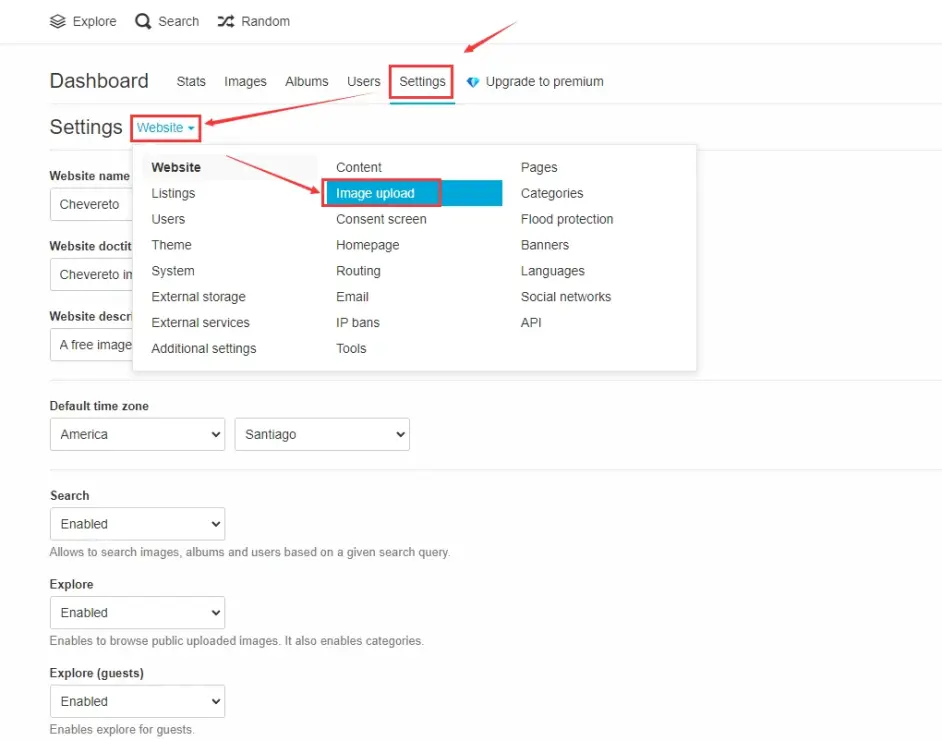942x741 pixels.
Task: Click the Explore layers icon
Action: (58, 21)
